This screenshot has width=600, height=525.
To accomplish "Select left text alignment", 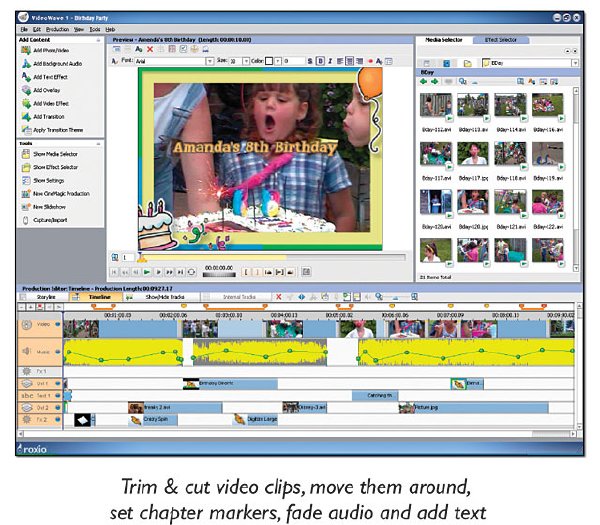I will pyautogui.click(x=340, y=61).
